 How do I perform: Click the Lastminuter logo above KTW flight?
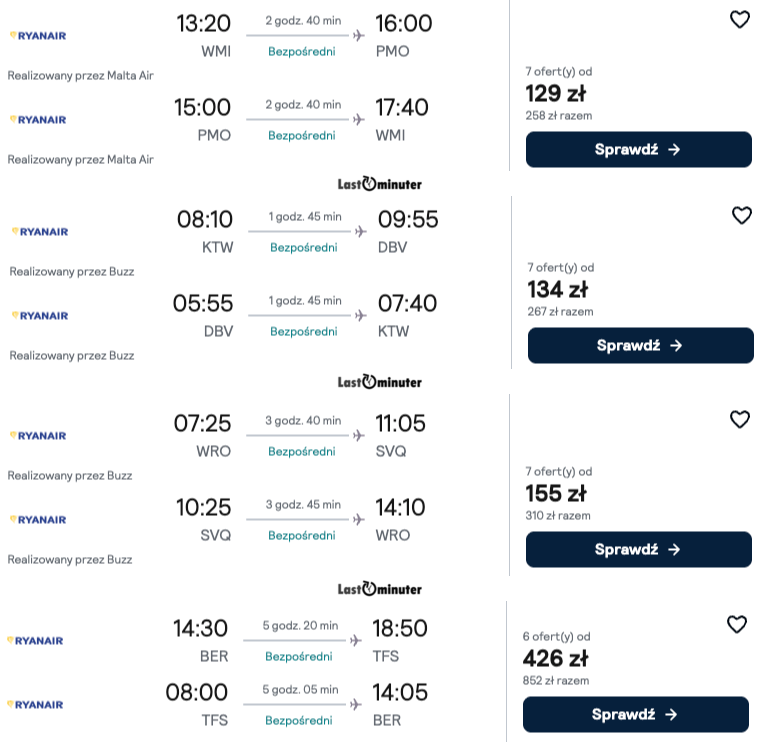point(380,184)
